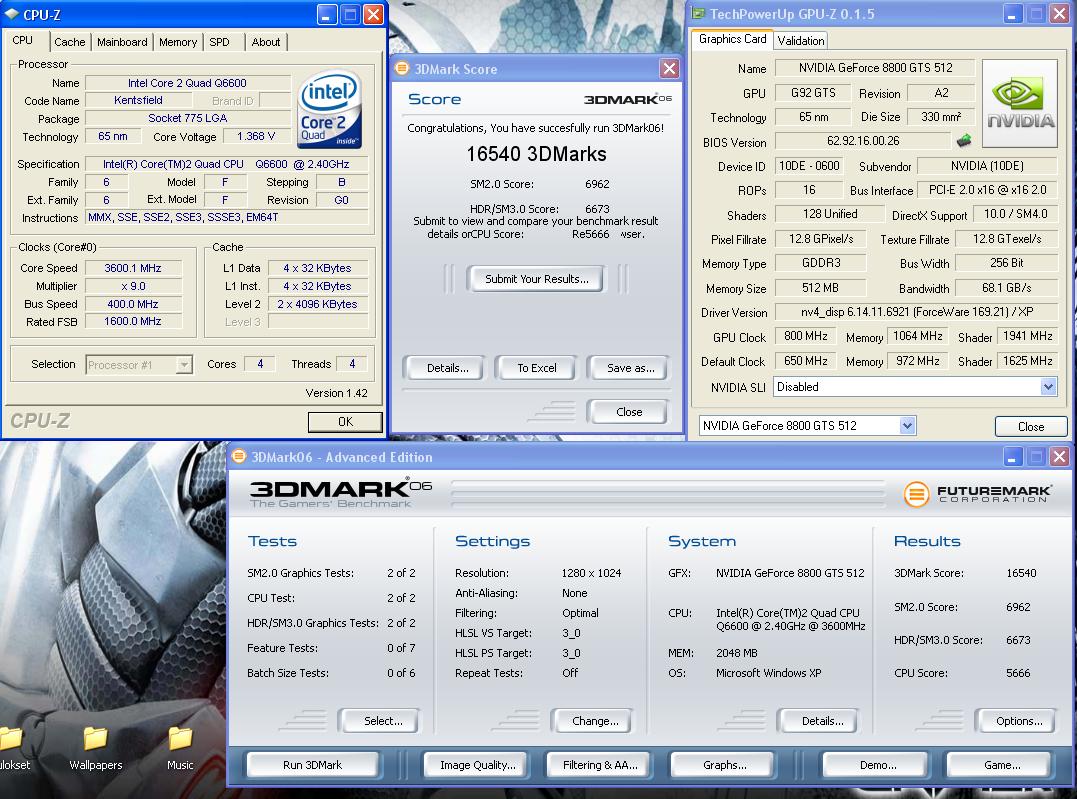Click the Shader clock field 1941 MHz
Image resolution: width=1077 pixels, height=799 pixels.
[x=1028, y=336]
